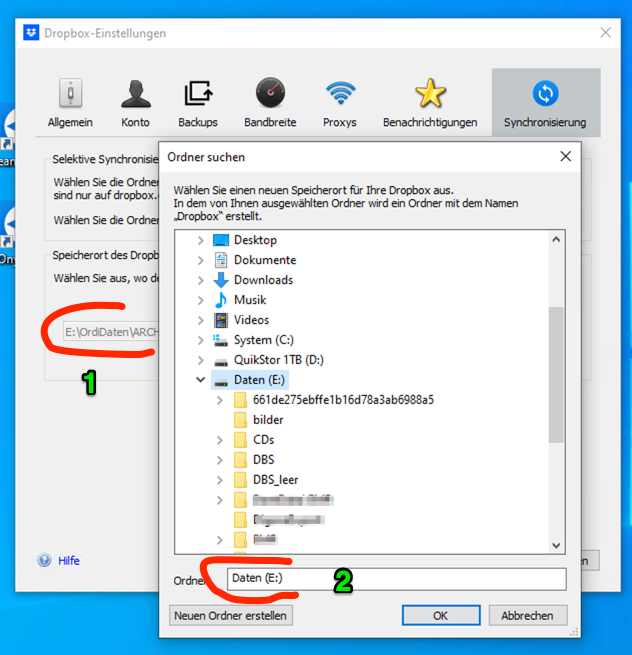
Task: Close the Ordner suchen dialog
Action: [x=566, y=157]
